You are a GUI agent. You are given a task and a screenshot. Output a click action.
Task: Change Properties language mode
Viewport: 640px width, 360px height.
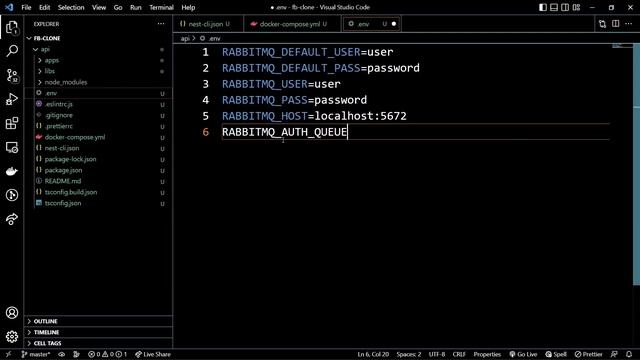(487, 354)
